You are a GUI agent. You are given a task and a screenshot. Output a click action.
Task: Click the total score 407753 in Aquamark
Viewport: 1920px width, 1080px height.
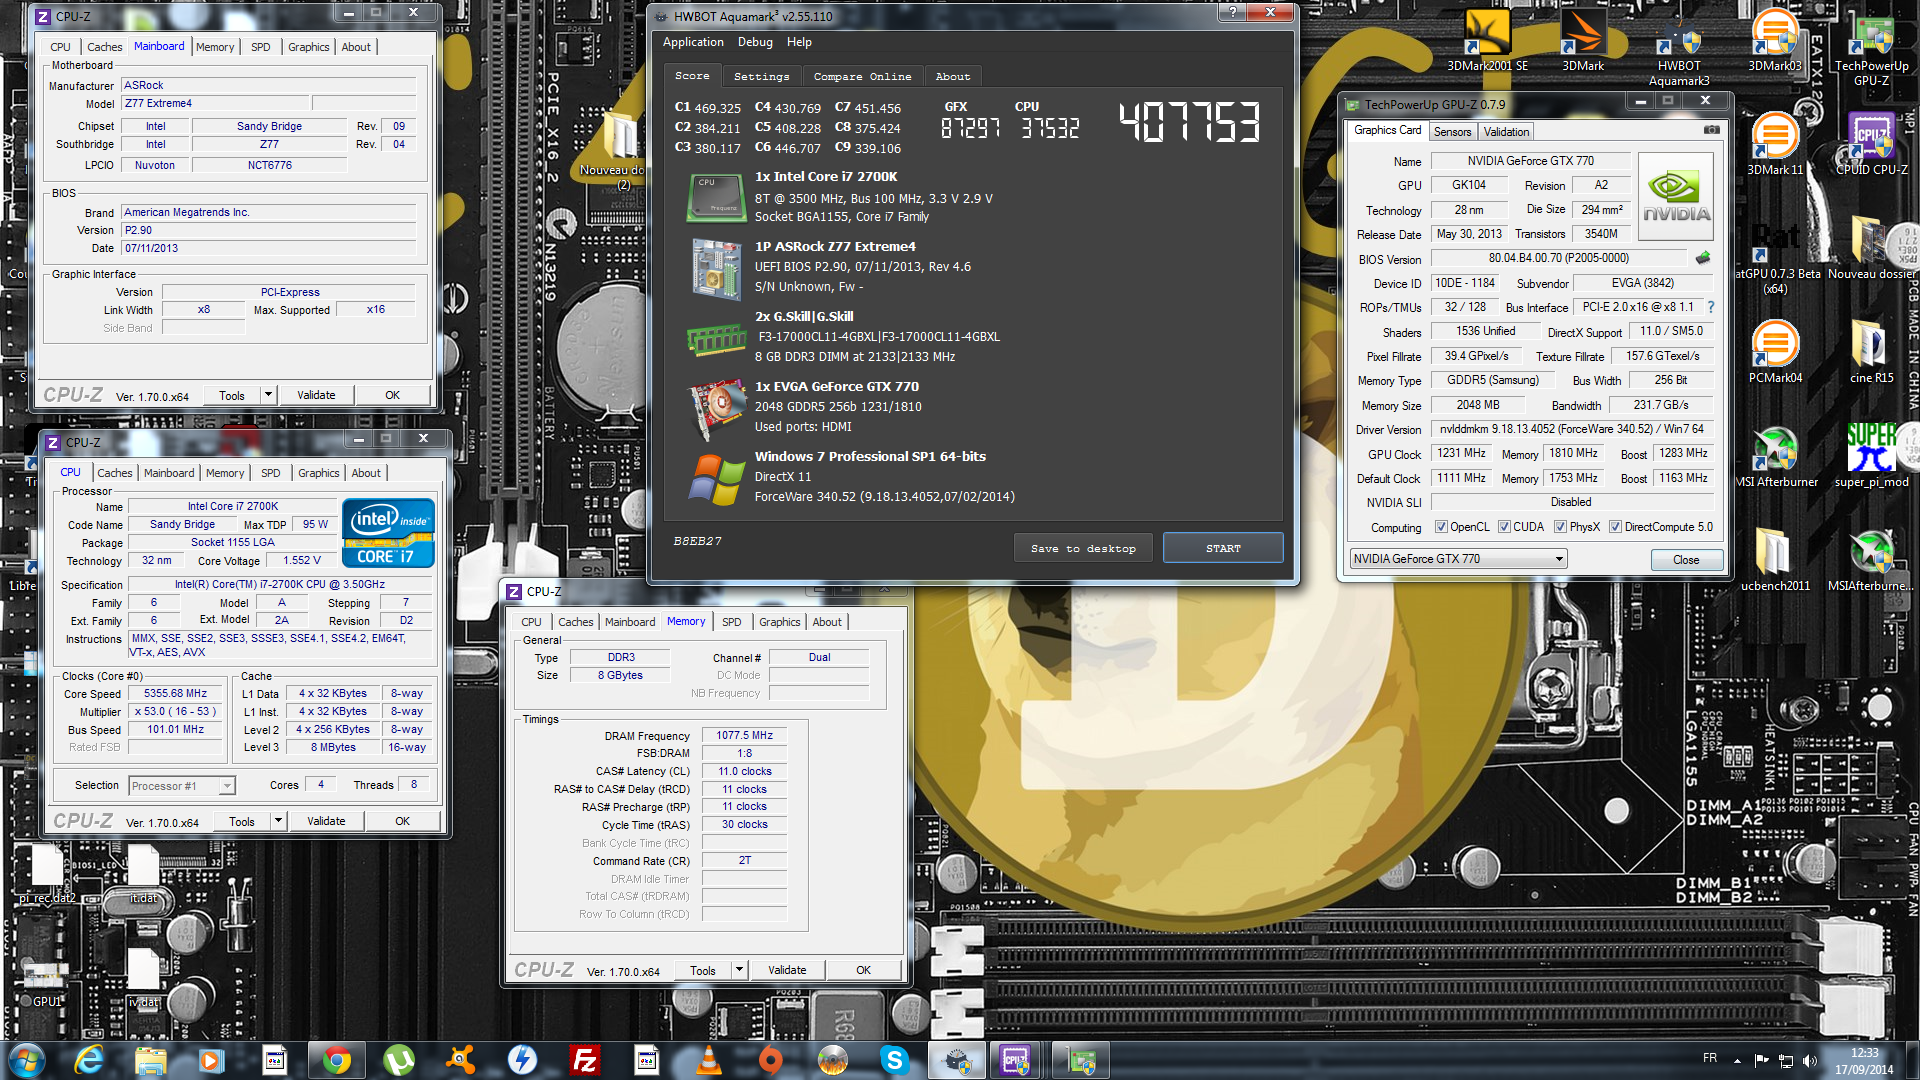click(1190, 122)
